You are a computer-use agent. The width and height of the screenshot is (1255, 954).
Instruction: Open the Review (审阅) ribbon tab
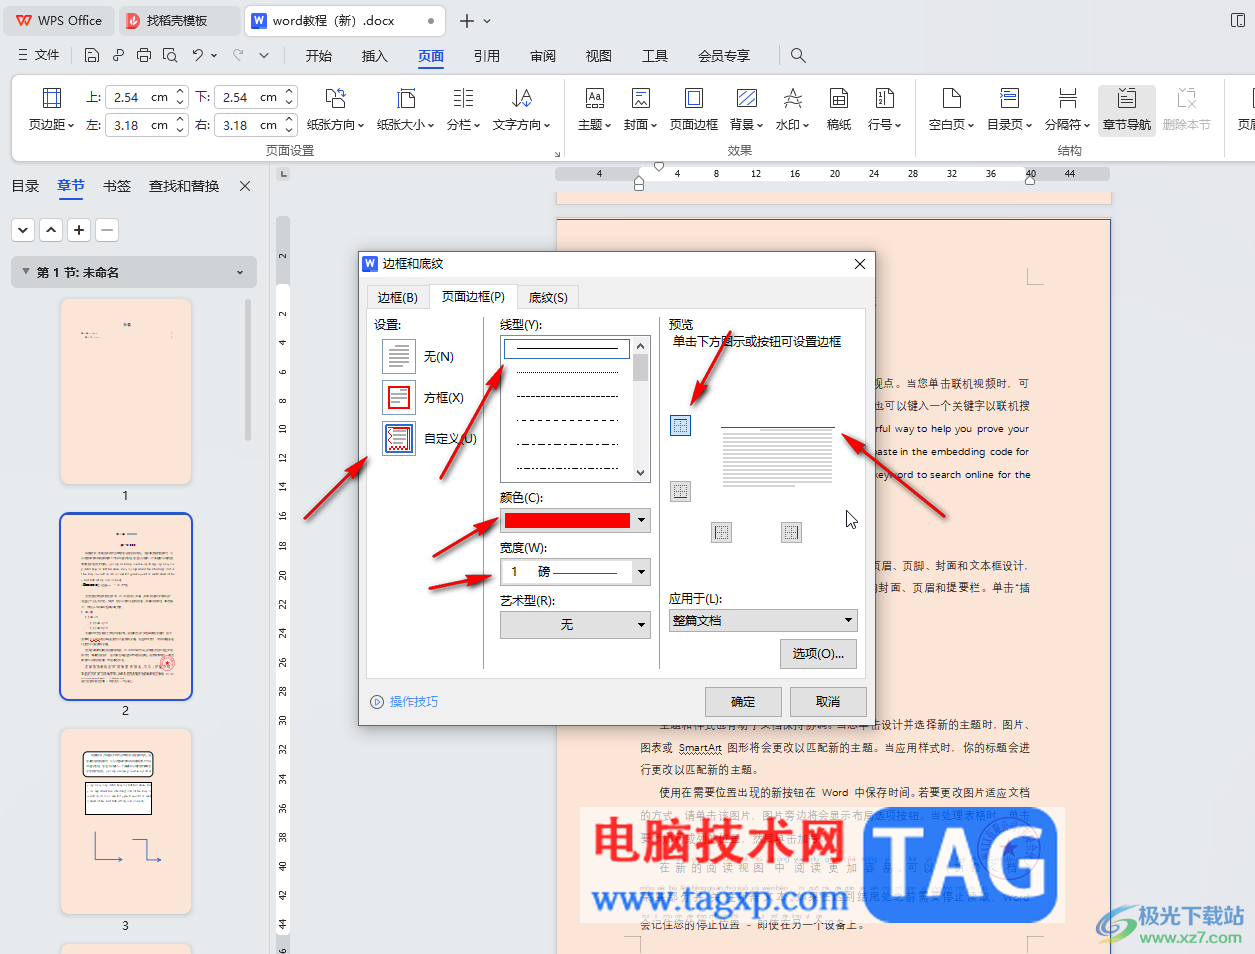(543, 55)
